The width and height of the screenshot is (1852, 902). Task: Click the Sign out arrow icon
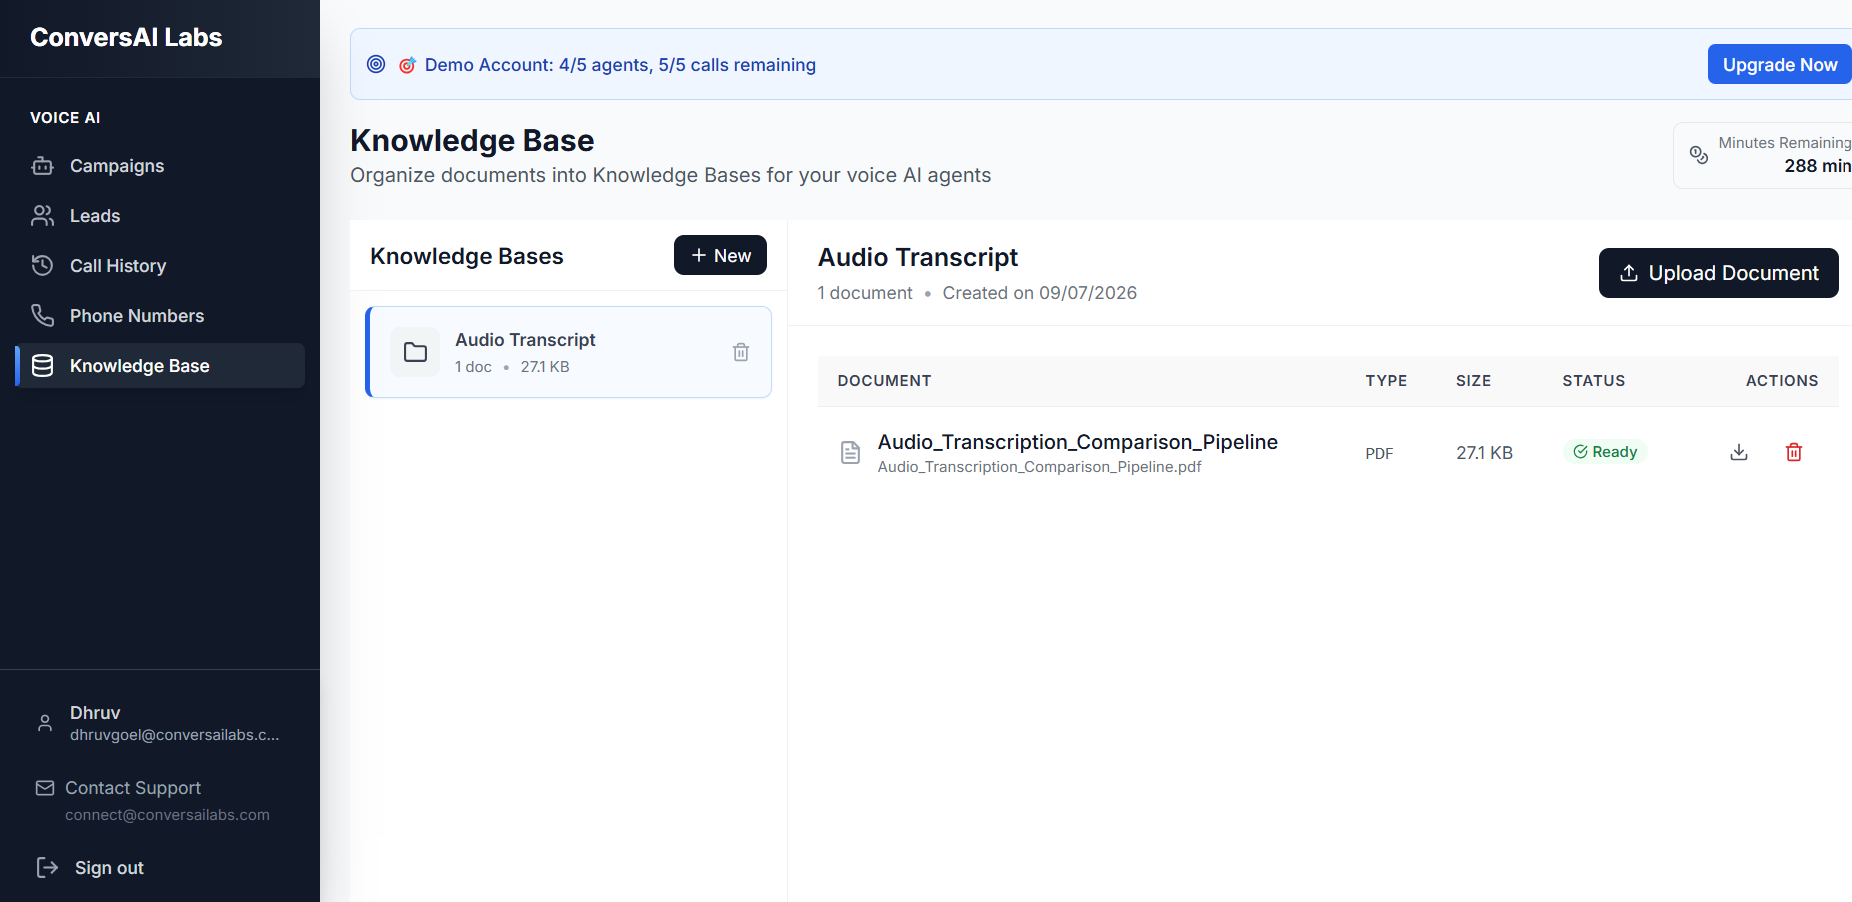coord(47,867)
